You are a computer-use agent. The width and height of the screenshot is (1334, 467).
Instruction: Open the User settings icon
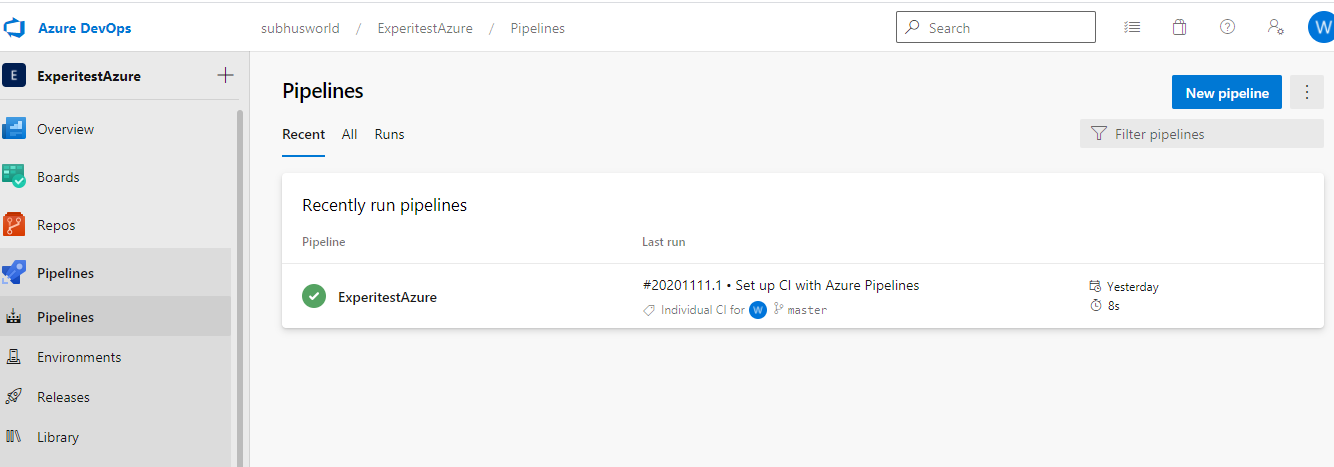coord(1276,28)
